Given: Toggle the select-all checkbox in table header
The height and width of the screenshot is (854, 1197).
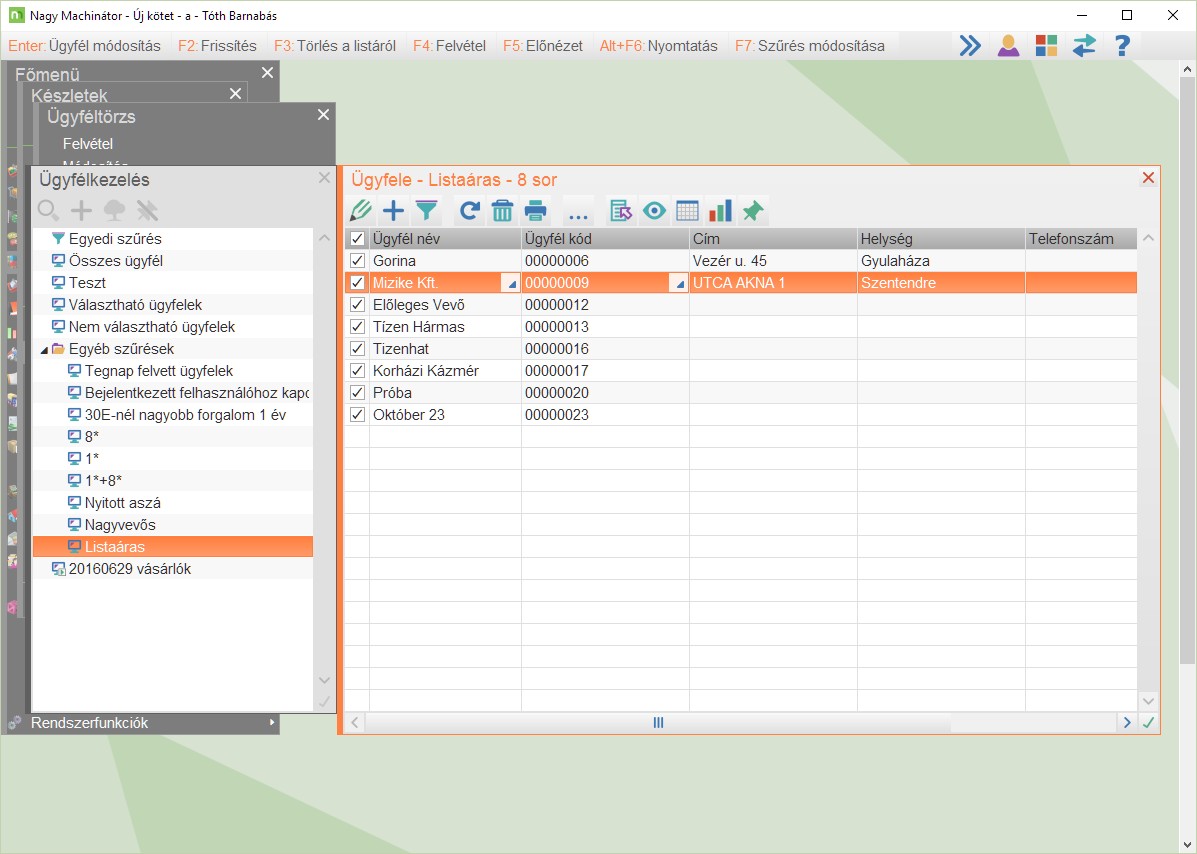Looking at the screenshot, I should [x=357, y=239].
